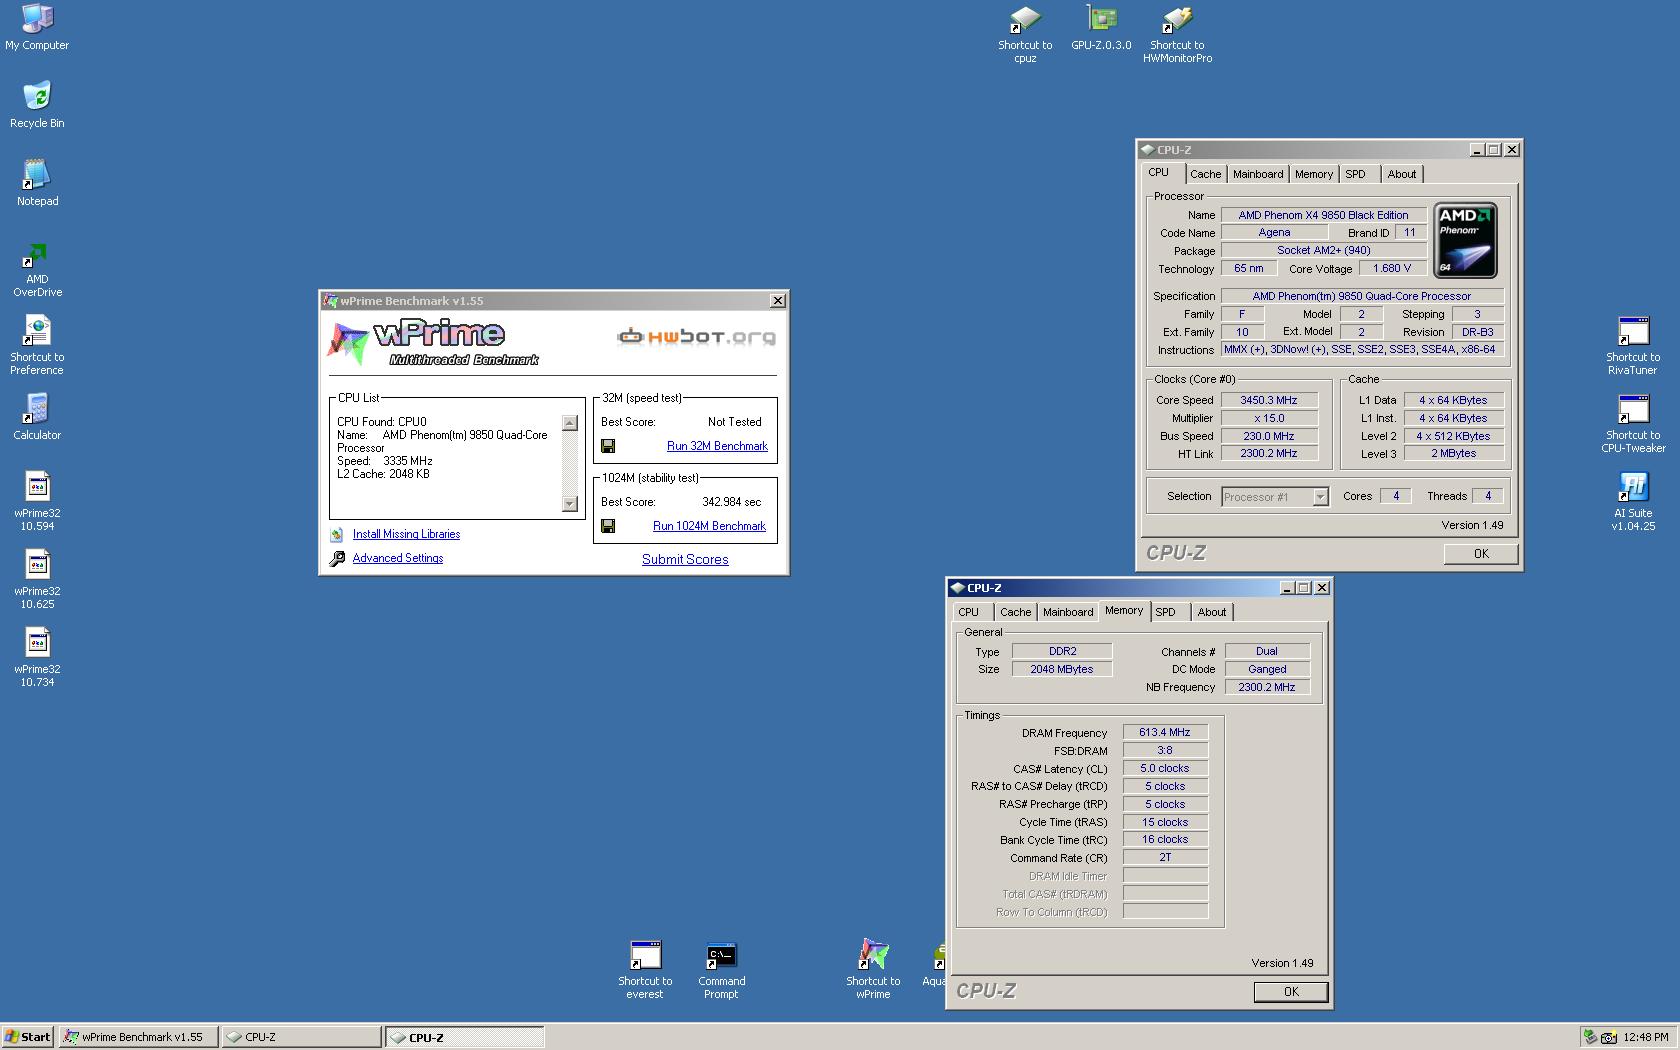
Task: Open About tab in upper CPU-Z window
Action: 1401,174
